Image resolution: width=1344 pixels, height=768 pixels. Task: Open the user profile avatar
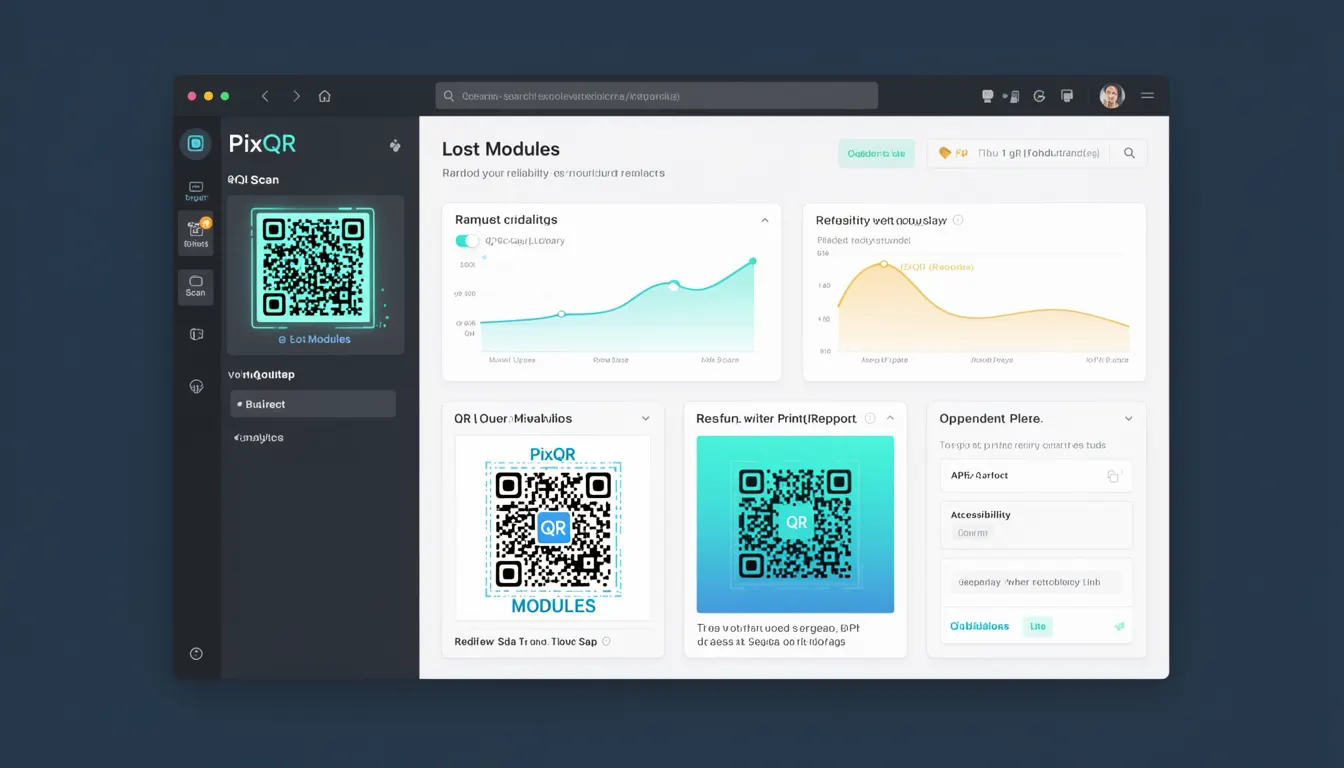1111,96
